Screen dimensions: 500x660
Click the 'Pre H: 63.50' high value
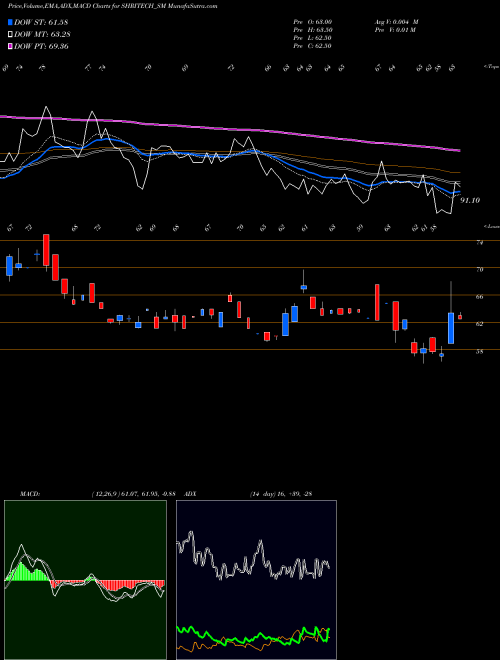[312, 30]
